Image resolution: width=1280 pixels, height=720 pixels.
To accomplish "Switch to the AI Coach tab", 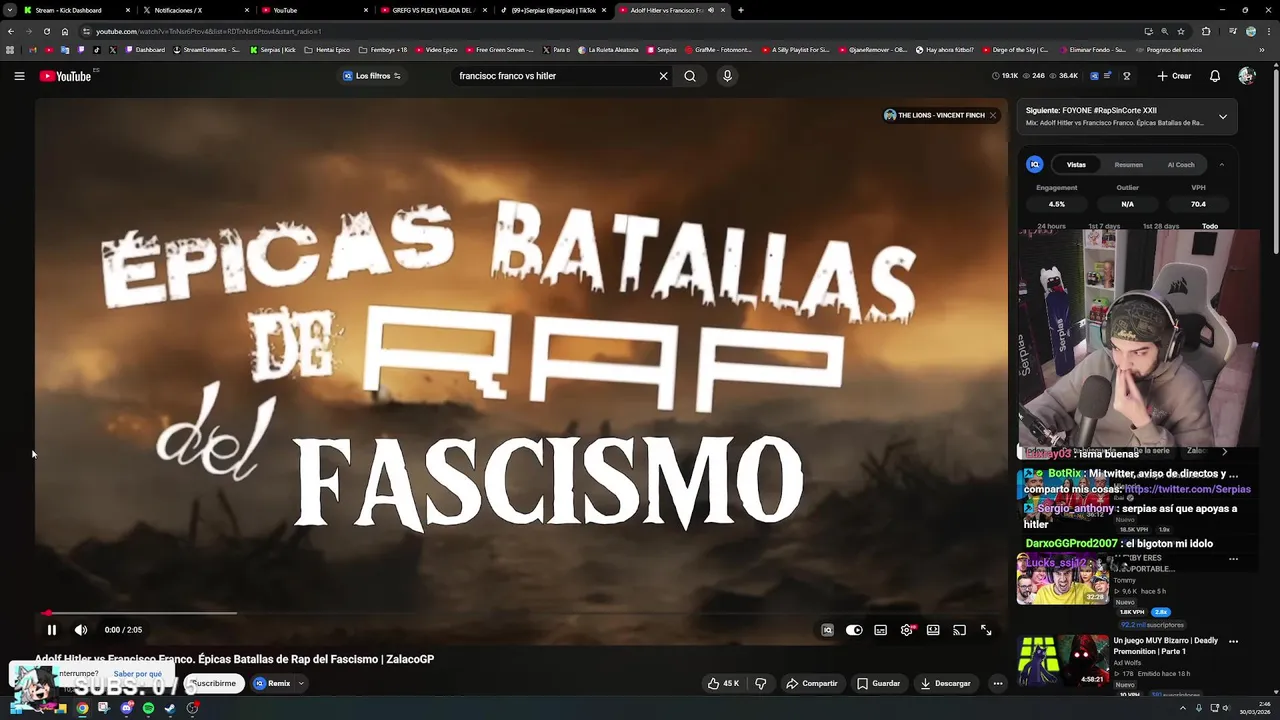I will point(1181,165).
